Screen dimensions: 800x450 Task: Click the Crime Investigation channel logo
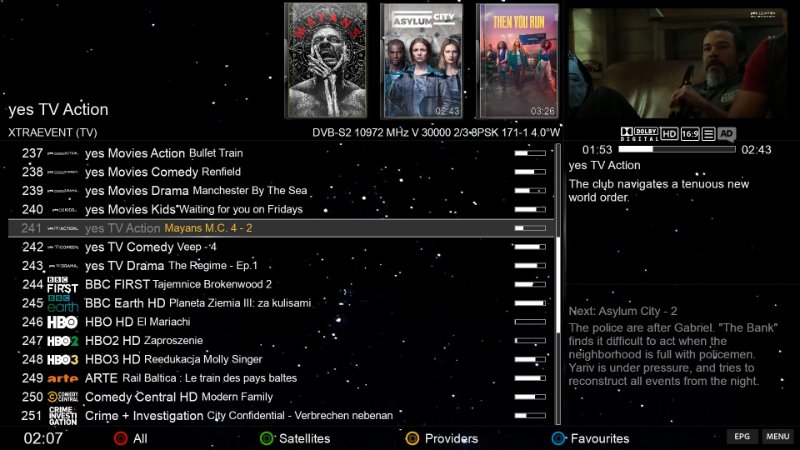pyautogui.click(x=62, y=416)
